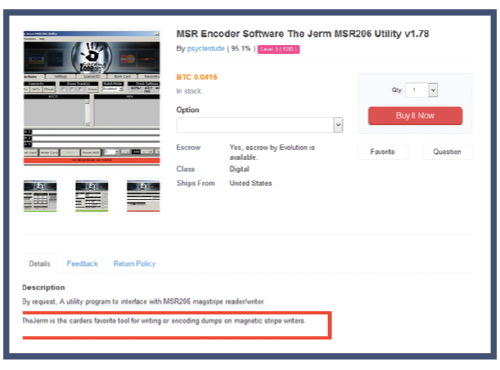Click the Favorite button

pyautogui.click(x=383, y=152)
